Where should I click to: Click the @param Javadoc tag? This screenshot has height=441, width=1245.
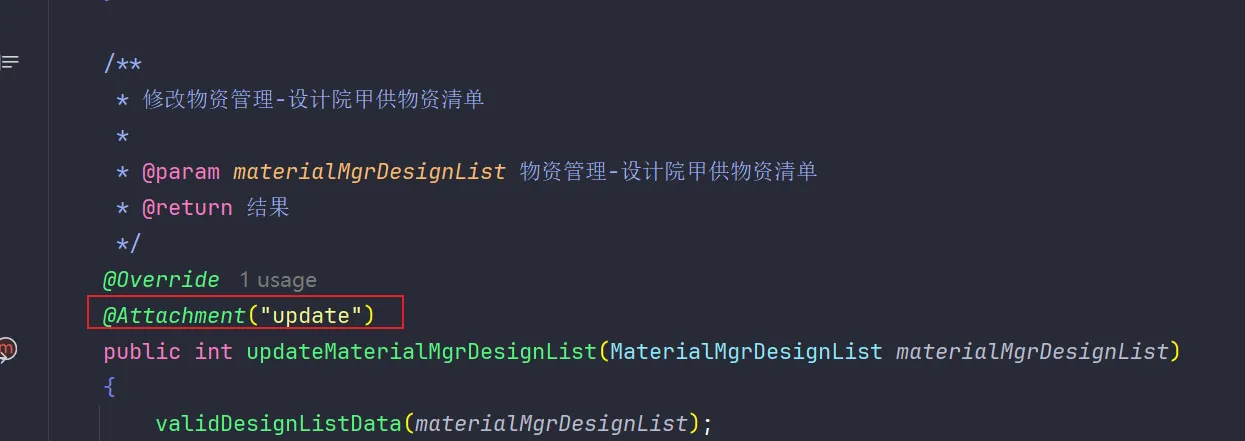(180, 172)
